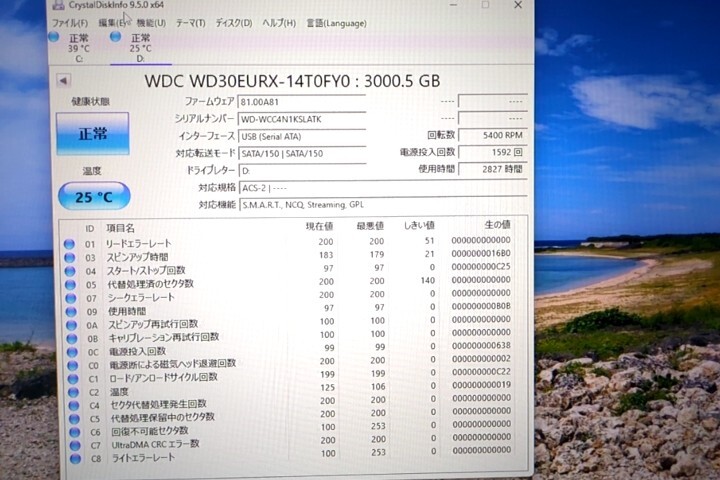
Task: Click the status icon for row 05 代替処理済のセクタ数
Action: pos(71,284)
